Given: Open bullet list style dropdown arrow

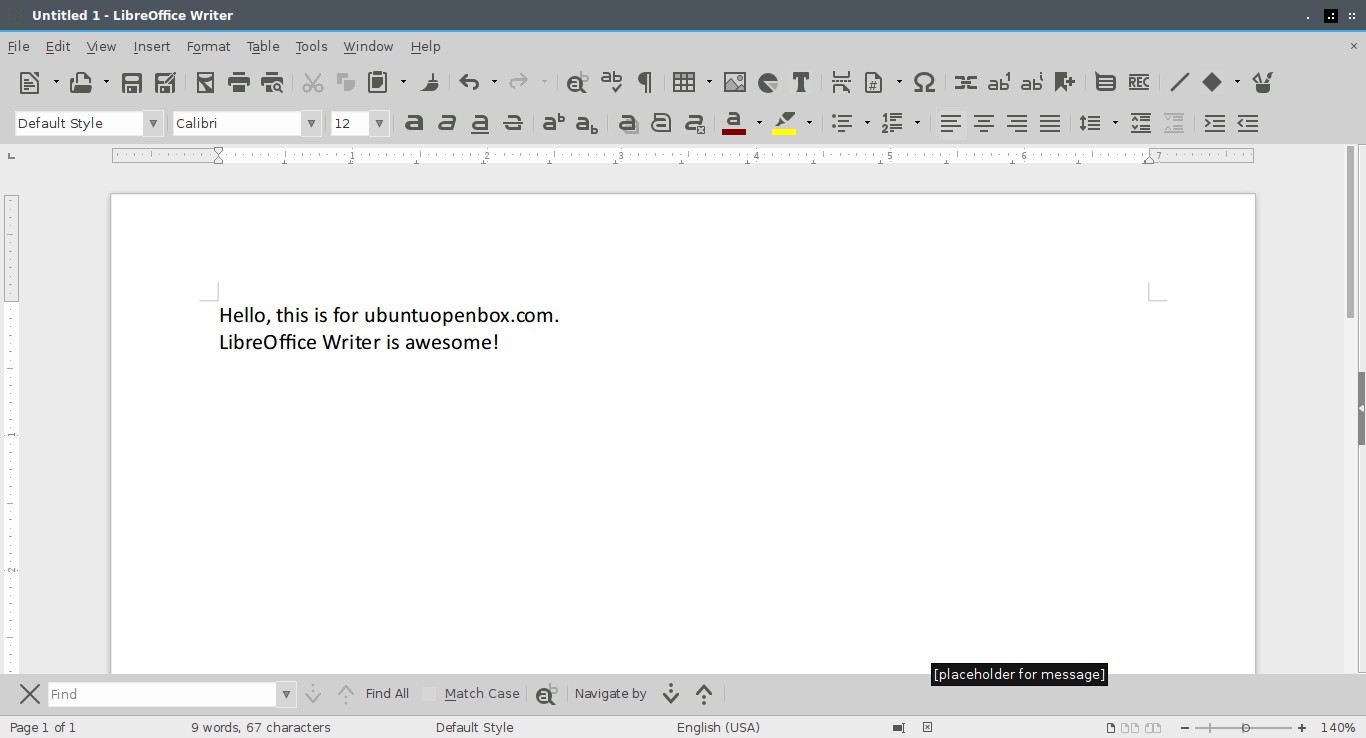Looking at the screenshot, I should 867,123.
